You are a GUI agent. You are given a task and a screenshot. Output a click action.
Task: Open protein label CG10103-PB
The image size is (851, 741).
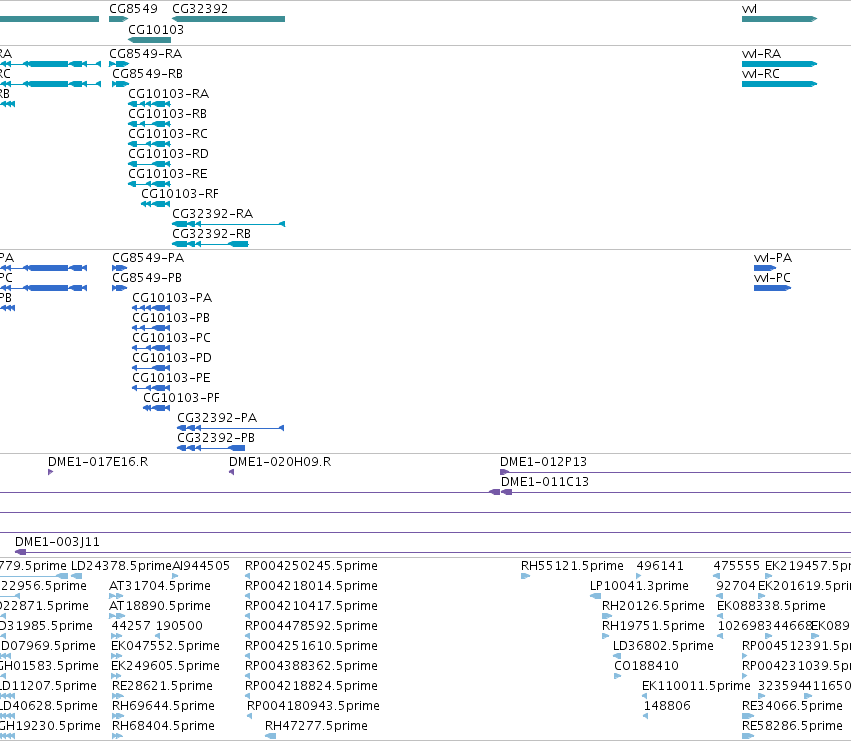click(171, 318)
